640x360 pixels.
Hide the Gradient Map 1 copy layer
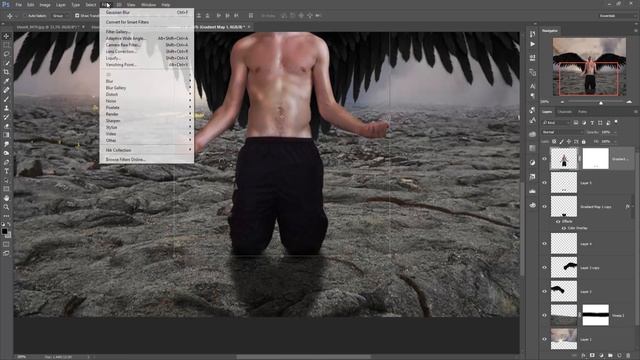point(544,207)
